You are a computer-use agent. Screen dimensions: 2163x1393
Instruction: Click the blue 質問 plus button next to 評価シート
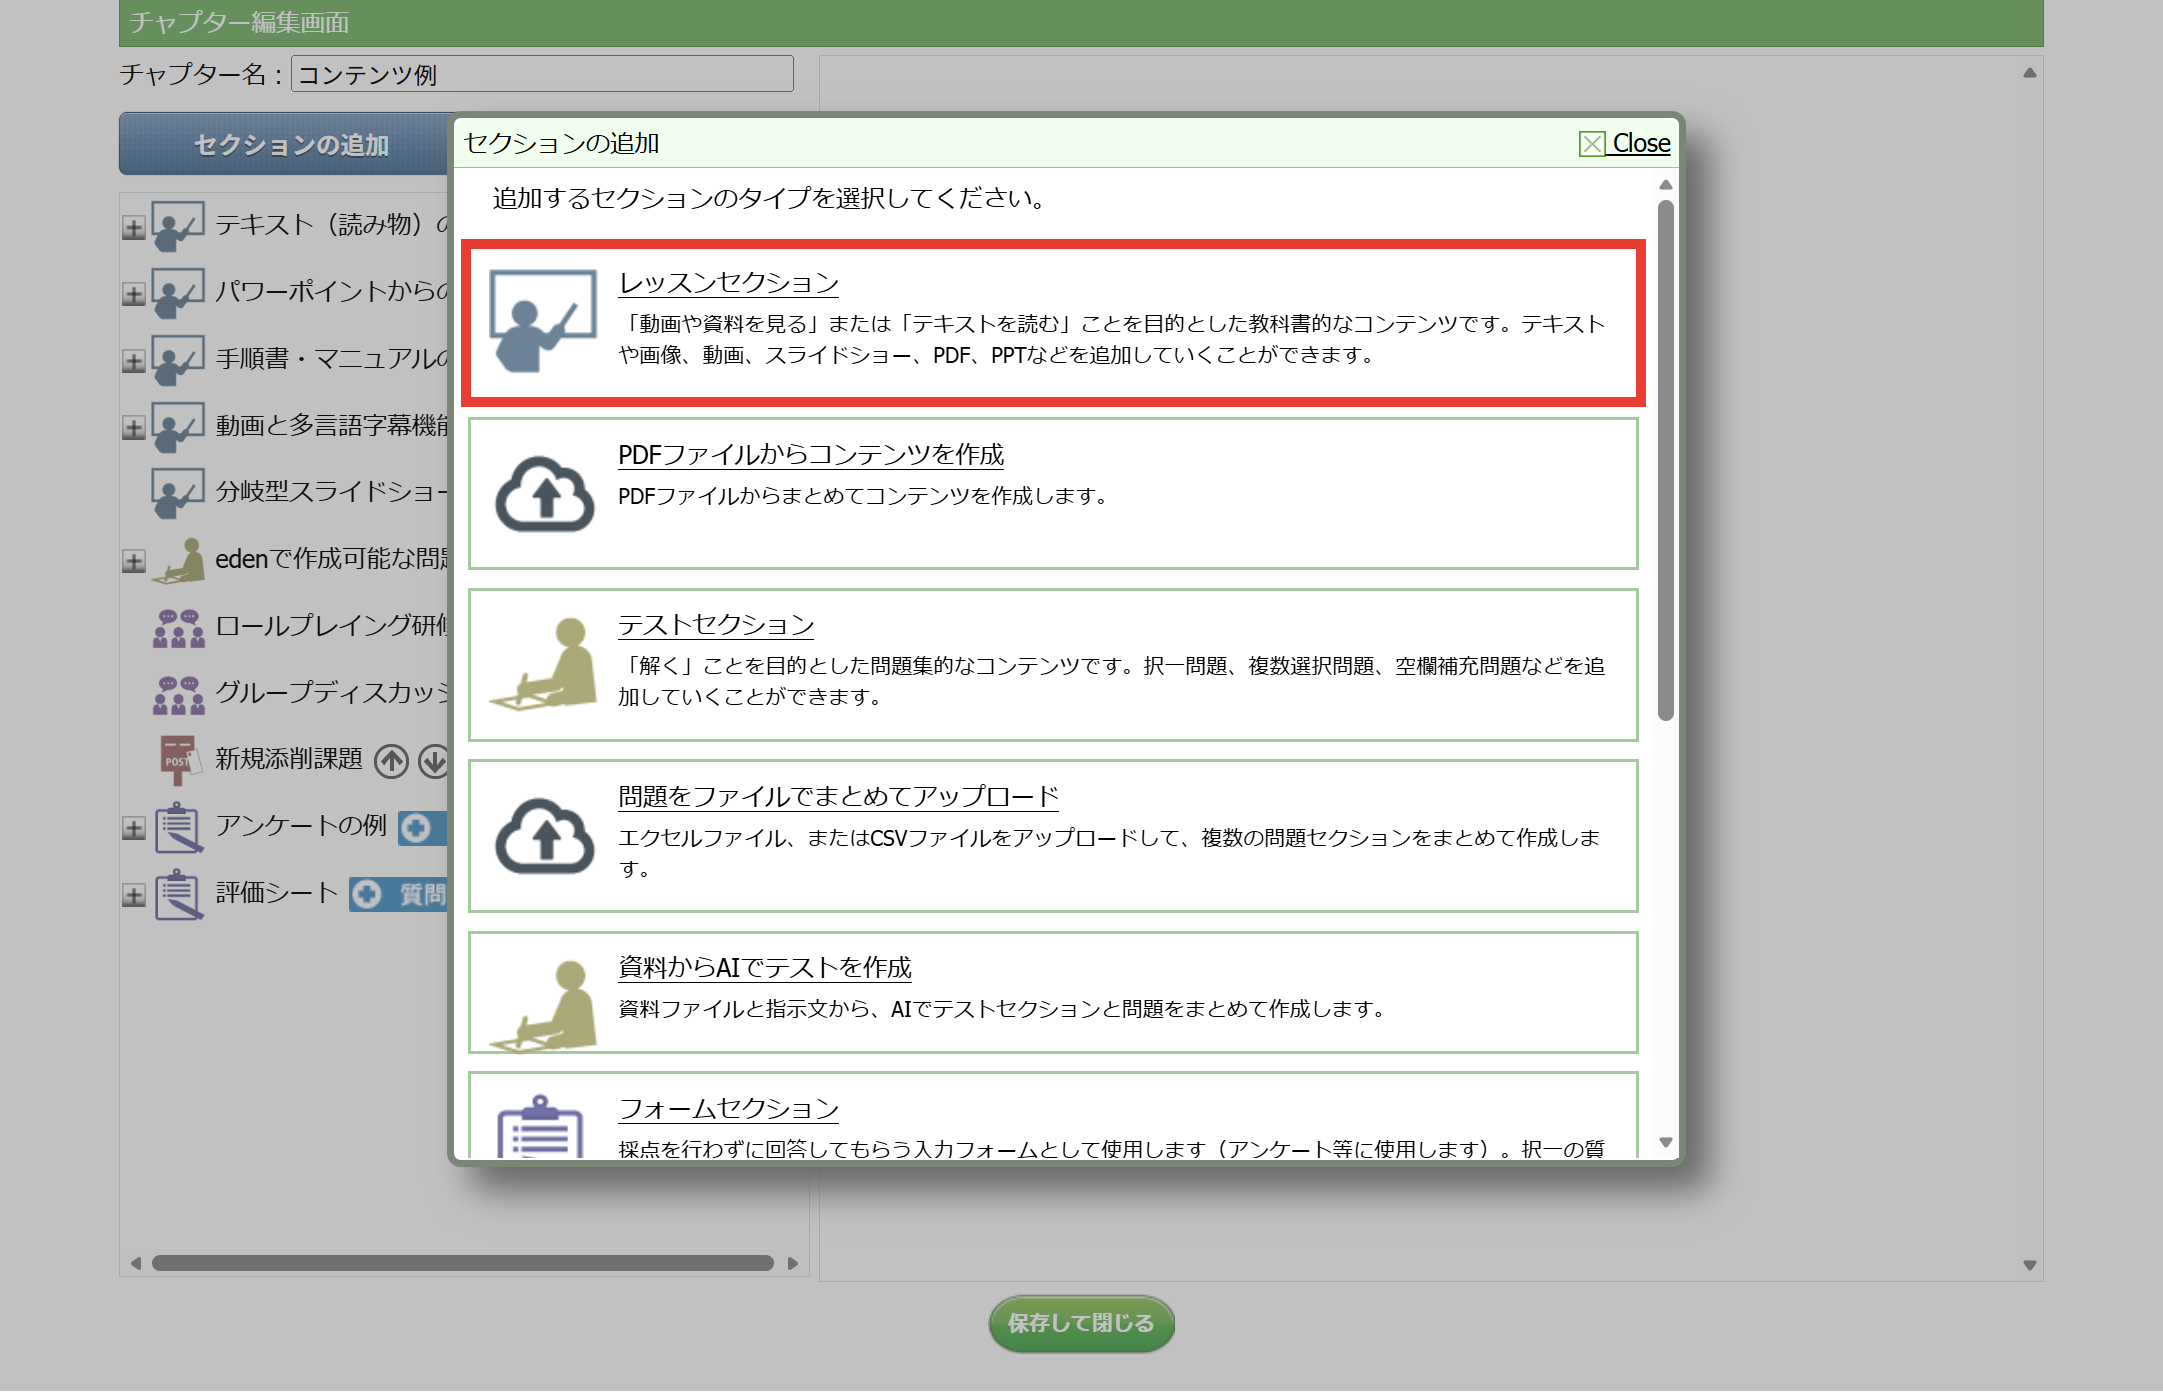(x=398, y=894)
